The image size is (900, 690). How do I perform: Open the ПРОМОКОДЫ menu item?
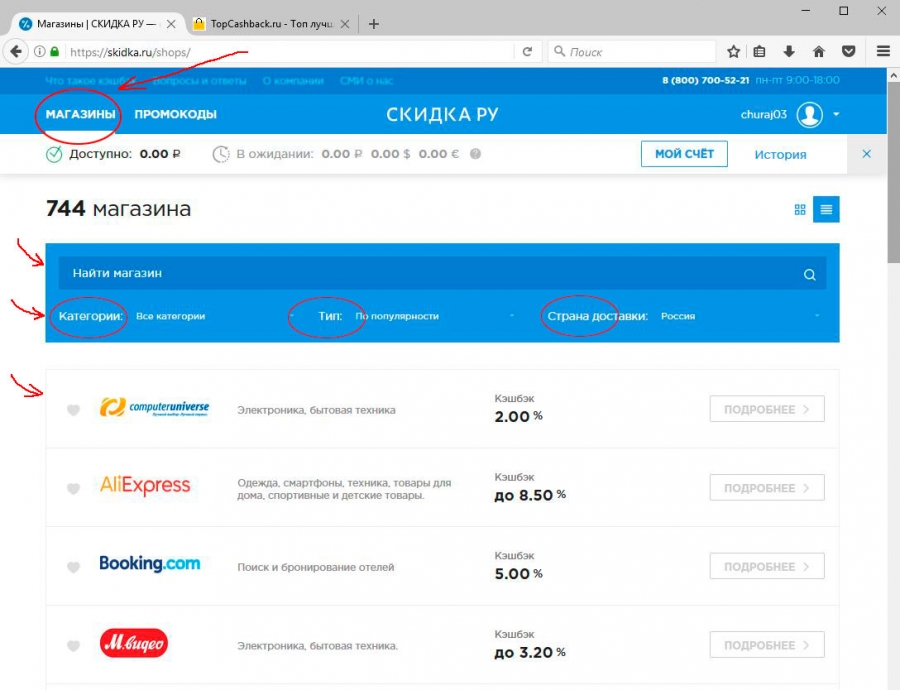pyautogui.click(x=175, y=114)
